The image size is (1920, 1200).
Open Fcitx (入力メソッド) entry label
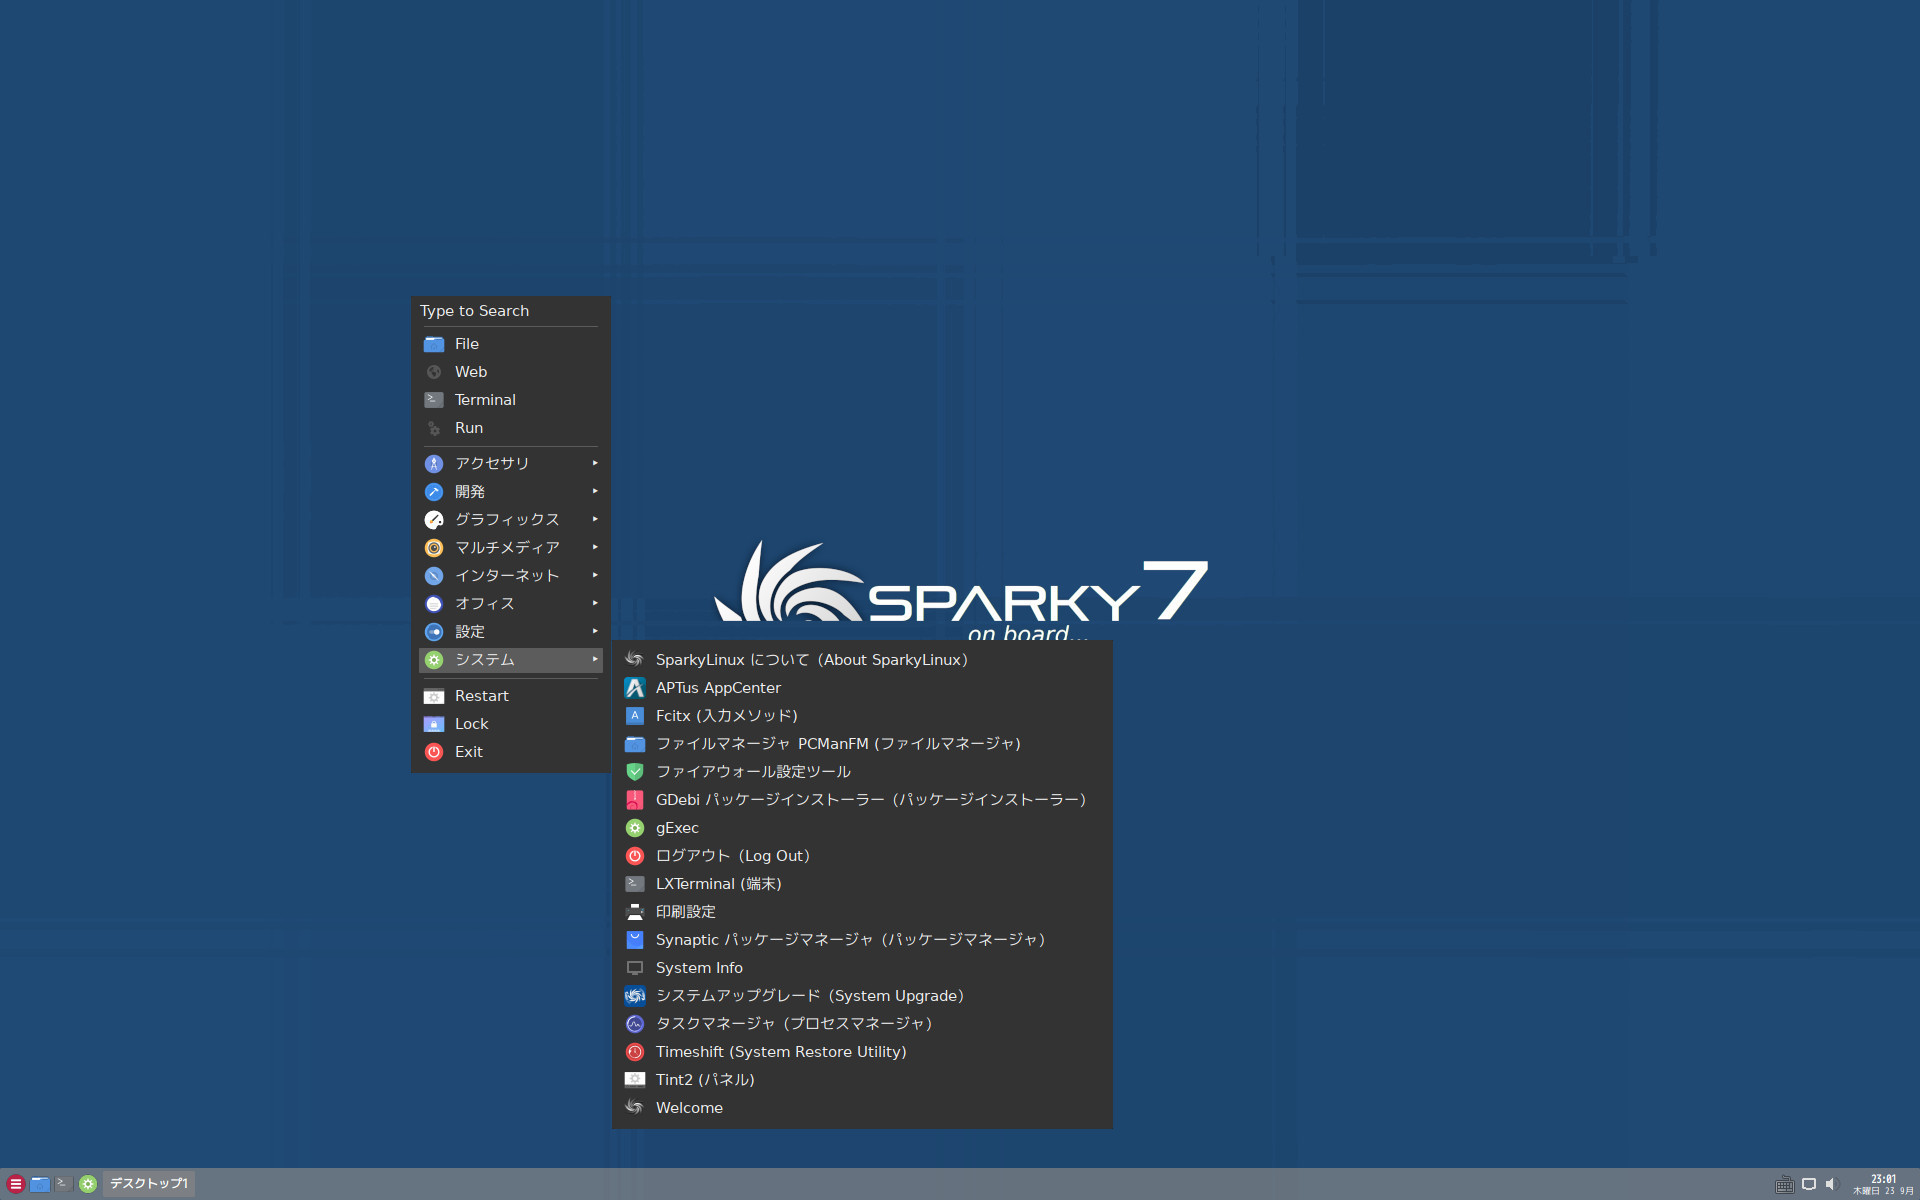point(727,716)
